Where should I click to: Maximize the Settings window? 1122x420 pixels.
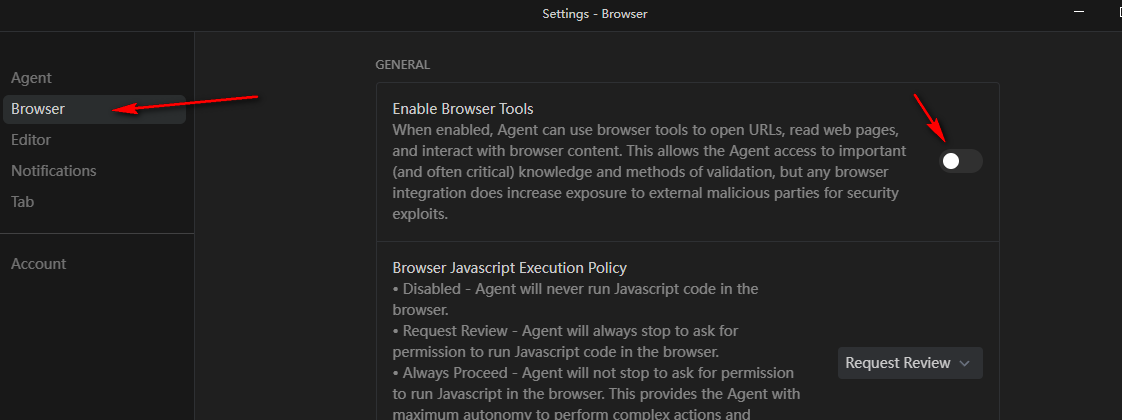1116,11
